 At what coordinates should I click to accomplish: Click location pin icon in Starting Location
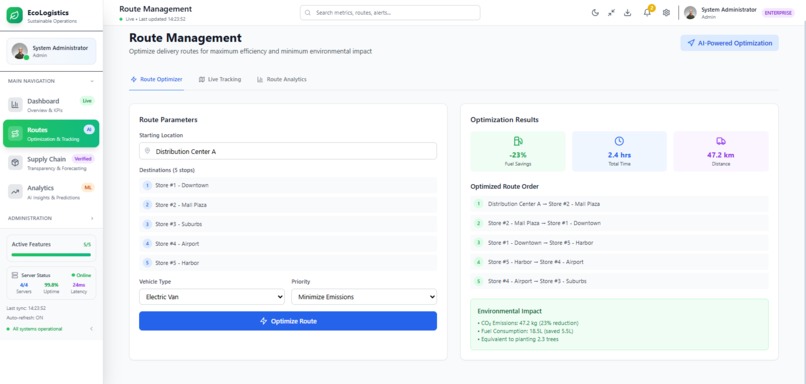pyautogui.click(x=148, y=151)
